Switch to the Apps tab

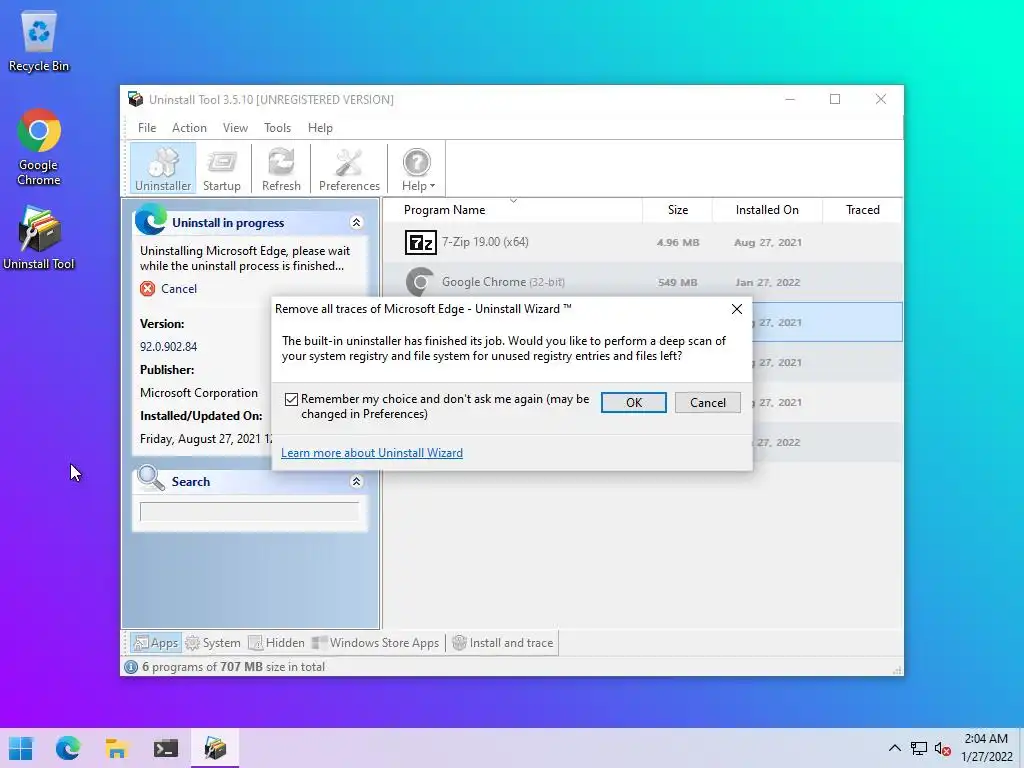tap(155, 643)
